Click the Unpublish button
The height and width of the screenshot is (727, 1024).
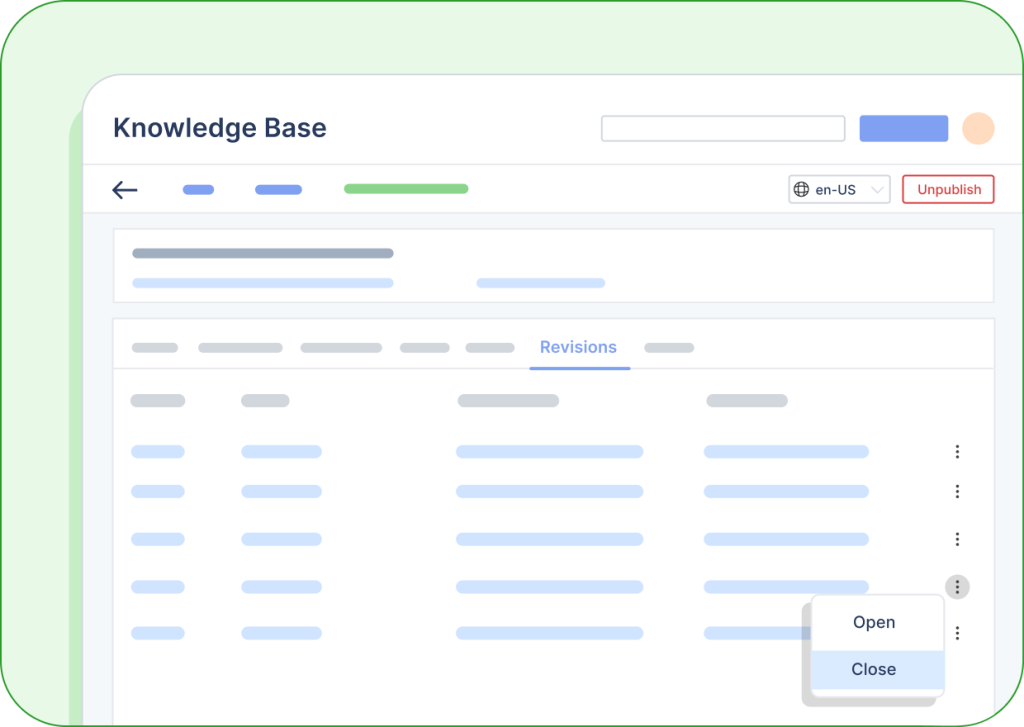click(x=947, y=189)
